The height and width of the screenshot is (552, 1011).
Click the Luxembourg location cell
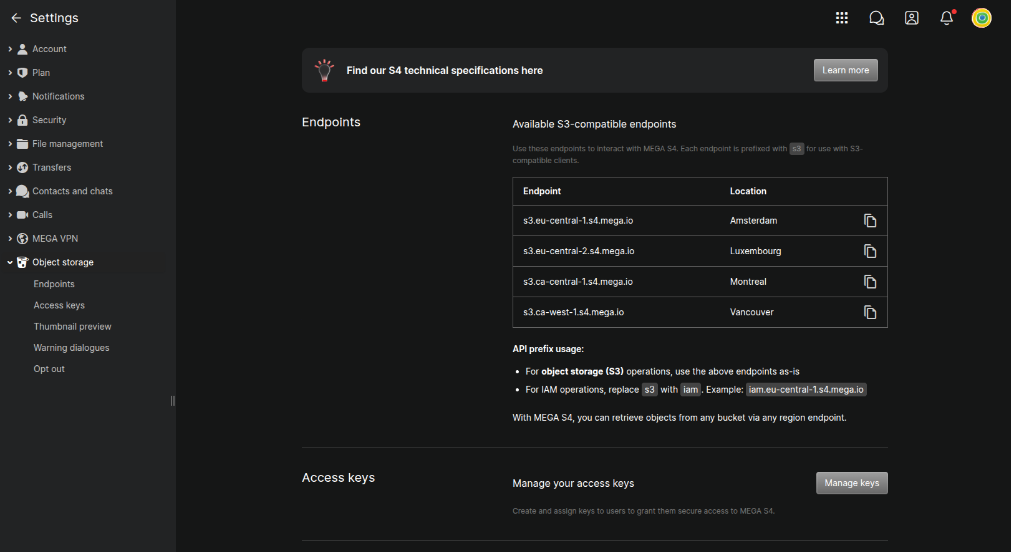[756, 251]
